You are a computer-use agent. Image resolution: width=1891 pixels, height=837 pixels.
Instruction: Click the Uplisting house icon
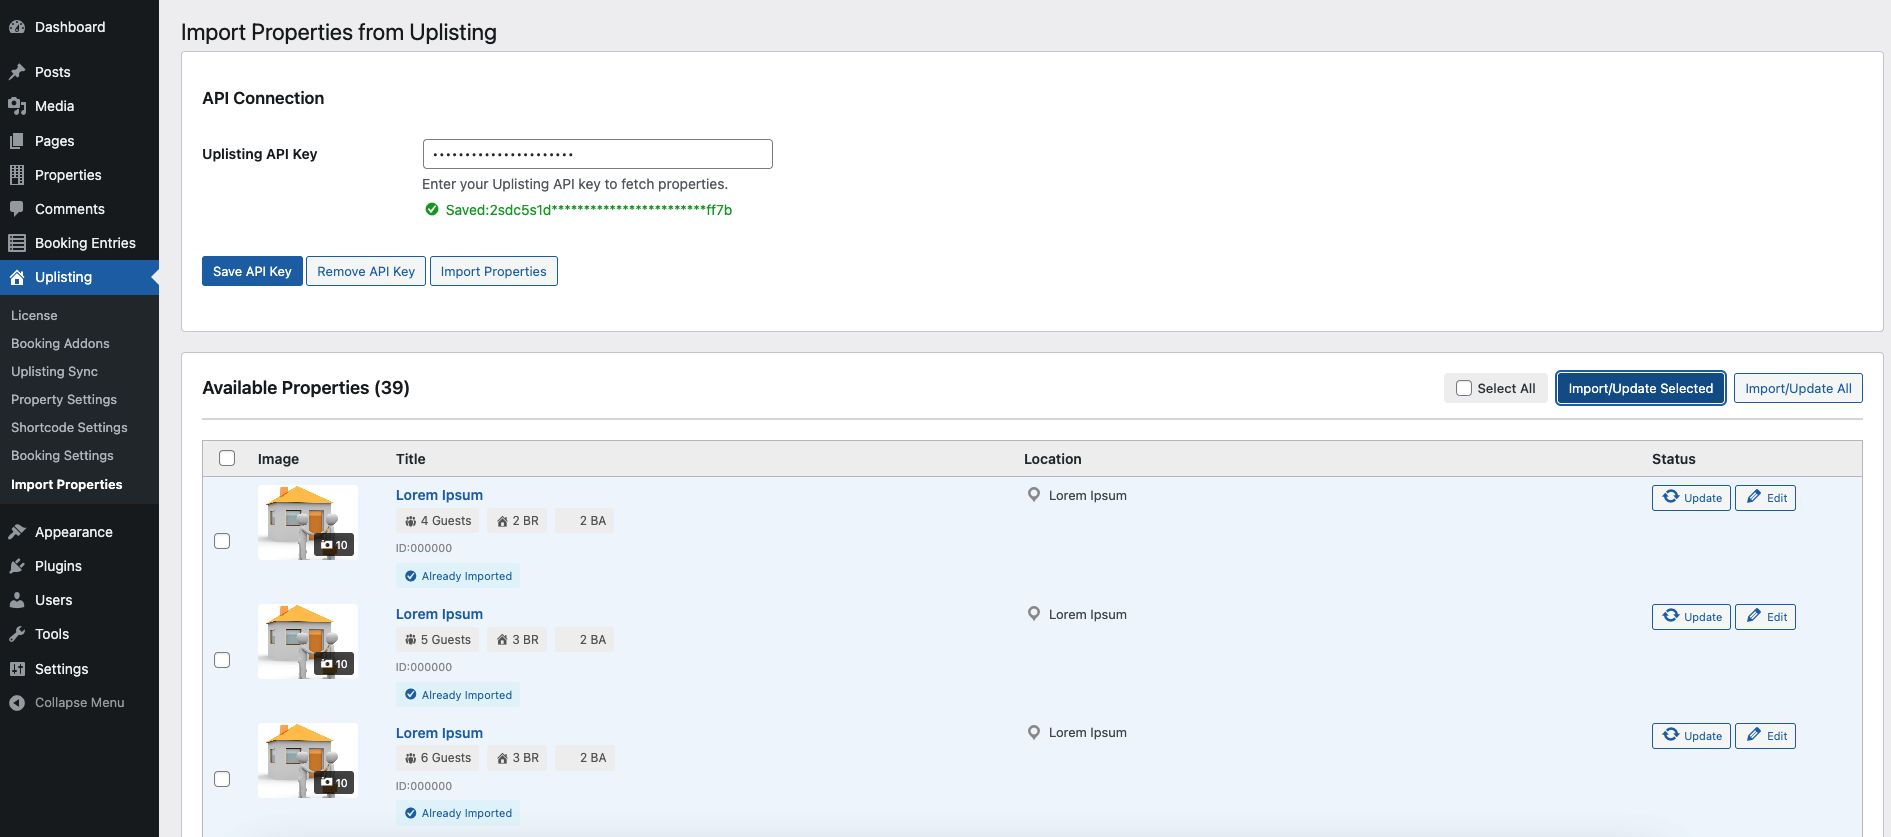(x=17, y=277)
